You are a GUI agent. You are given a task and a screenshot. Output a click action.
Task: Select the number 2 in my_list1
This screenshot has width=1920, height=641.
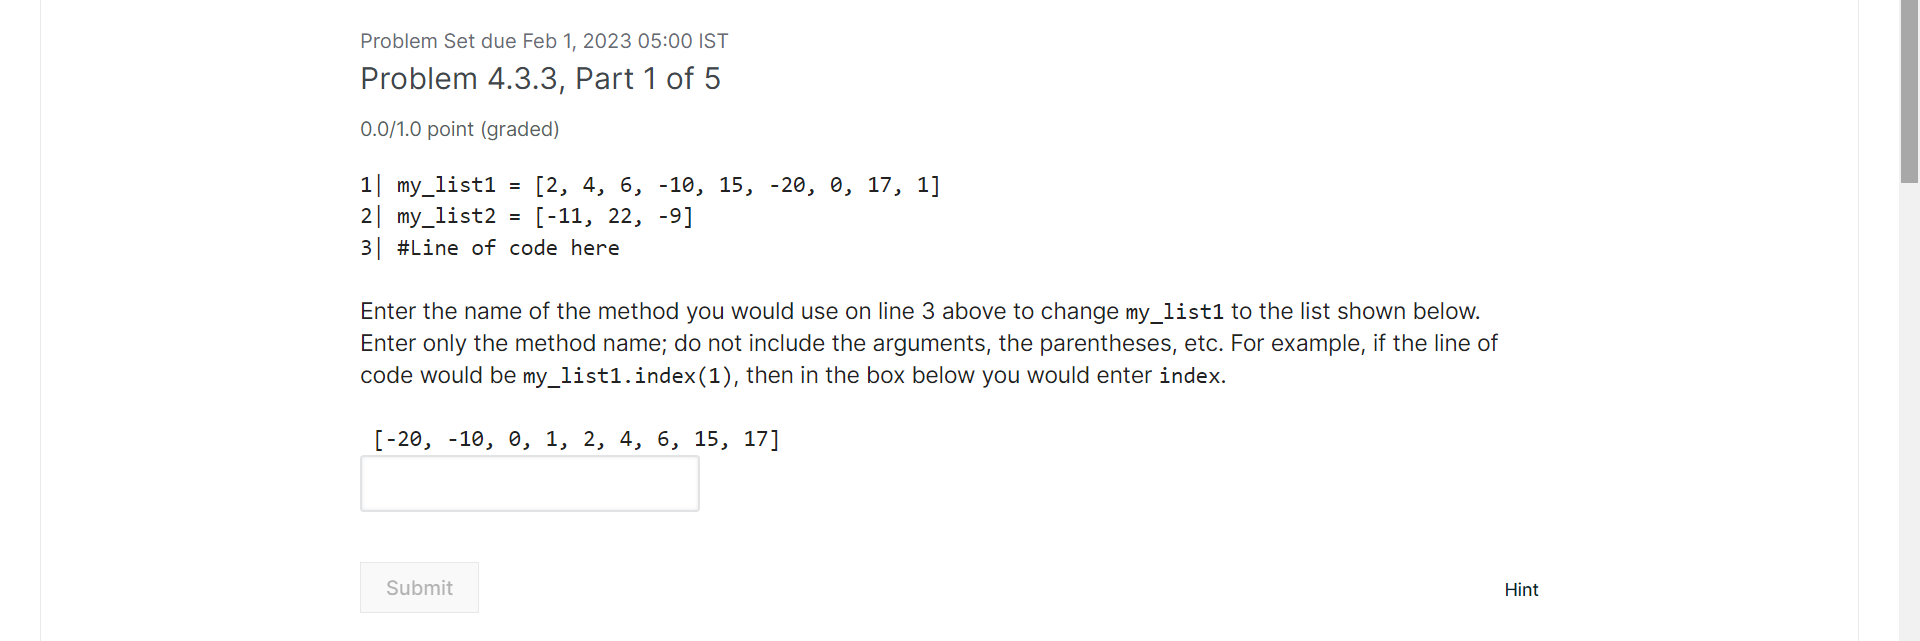(x=546, y=185)
